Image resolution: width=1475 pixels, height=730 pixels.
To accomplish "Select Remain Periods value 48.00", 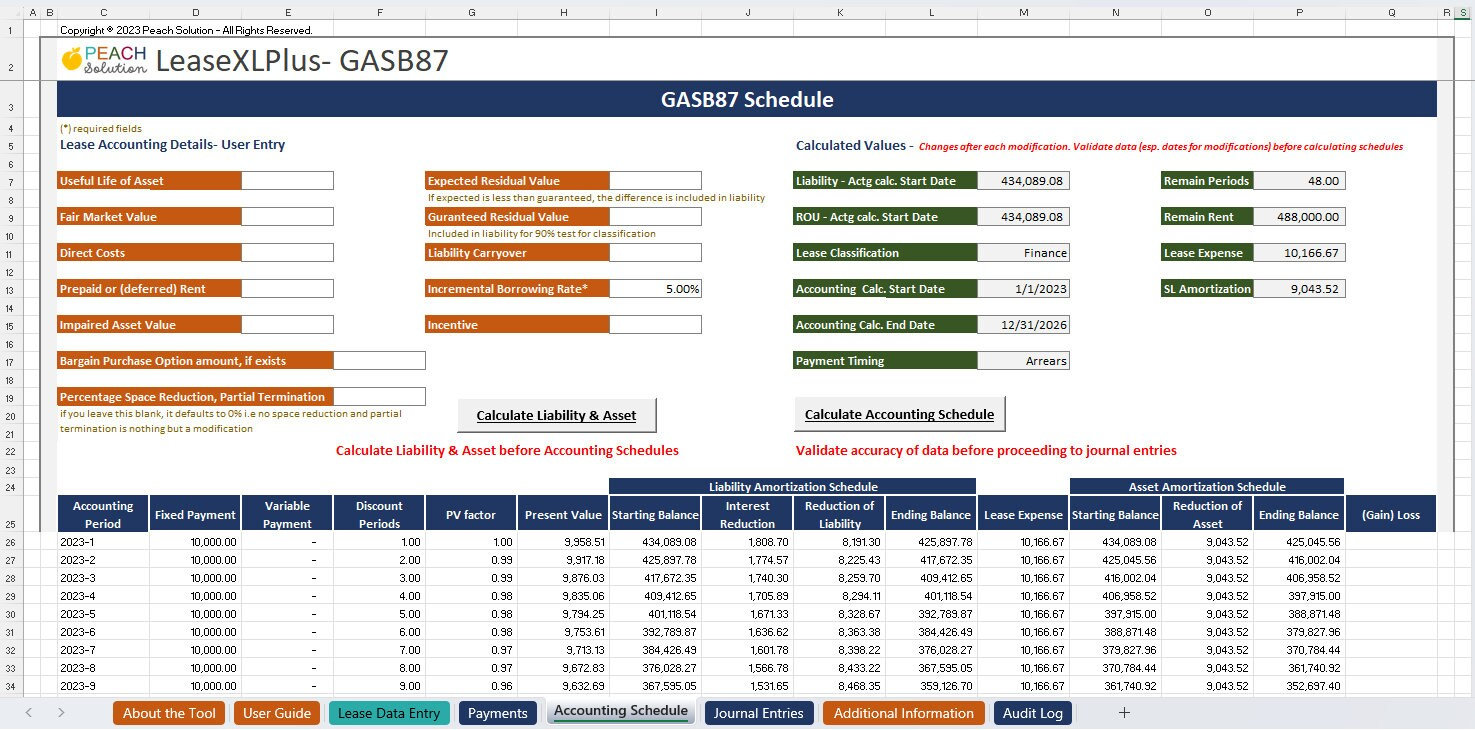I will pyautogui.click(x=1299, y=181).
